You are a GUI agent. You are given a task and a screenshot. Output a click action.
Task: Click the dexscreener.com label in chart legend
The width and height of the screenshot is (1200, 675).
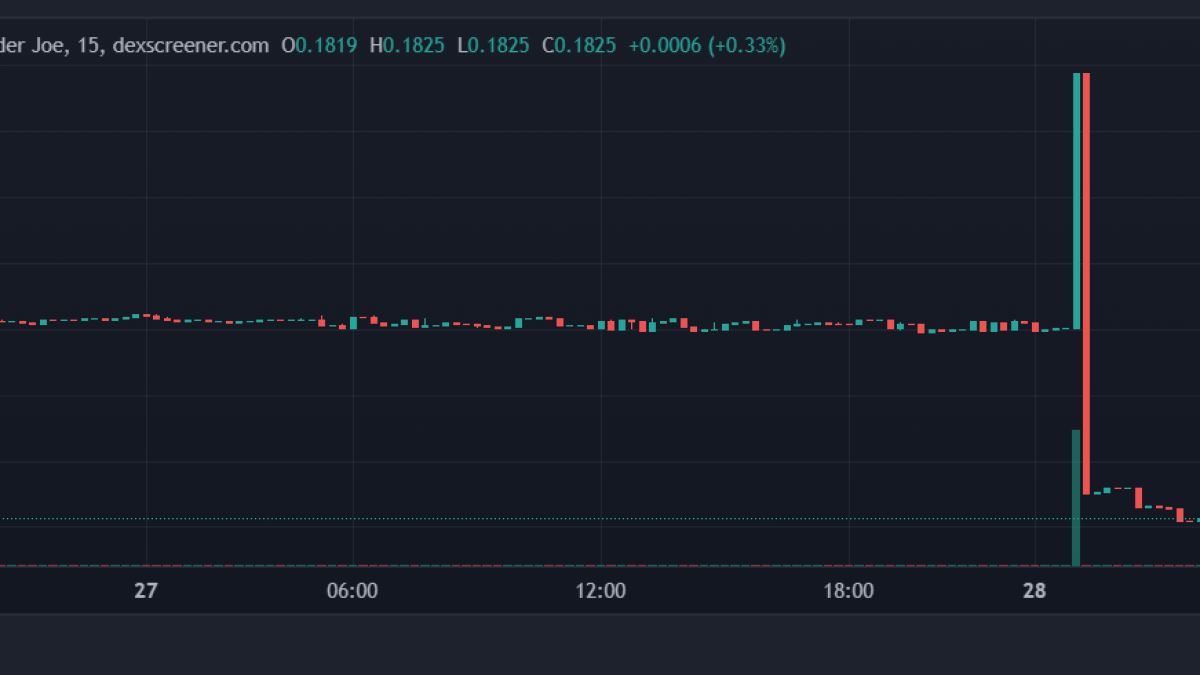pyautogui.click(x=190, y=45)
